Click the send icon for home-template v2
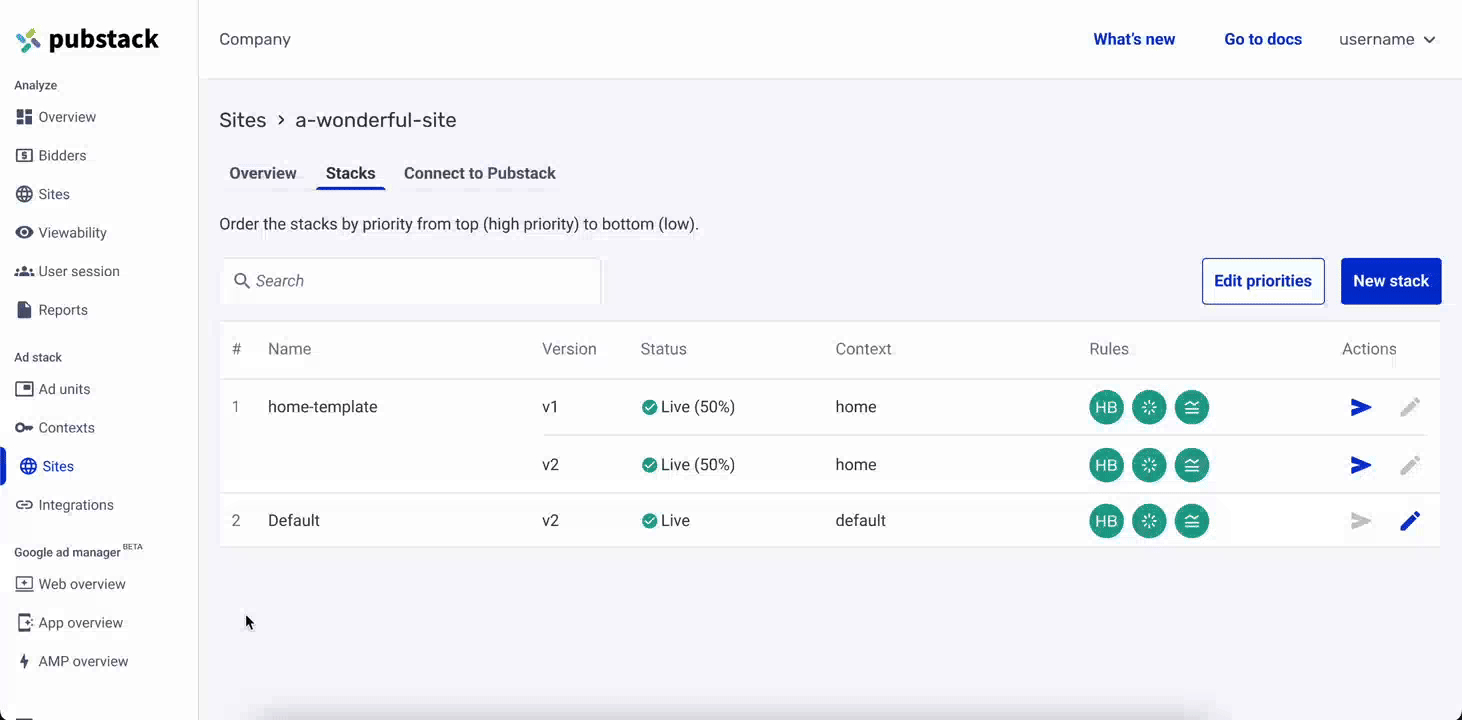The height and width of the screenshot is (720, 1462). point(1360,465)
